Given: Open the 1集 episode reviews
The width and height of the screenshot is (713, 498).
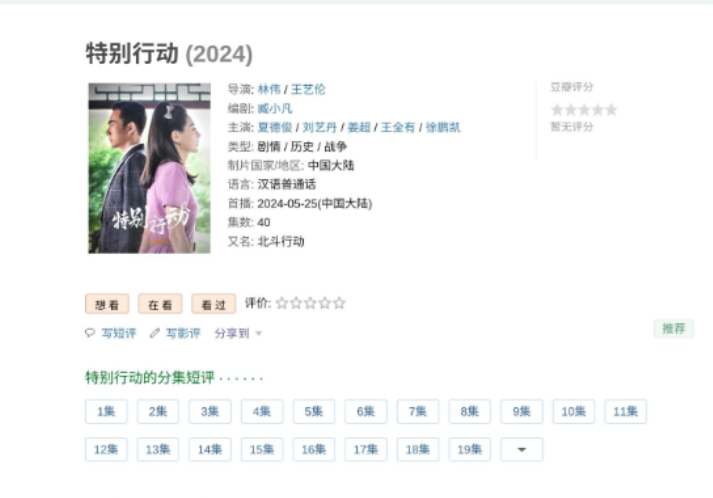Looking at the screenshot, I should [106, 412].
